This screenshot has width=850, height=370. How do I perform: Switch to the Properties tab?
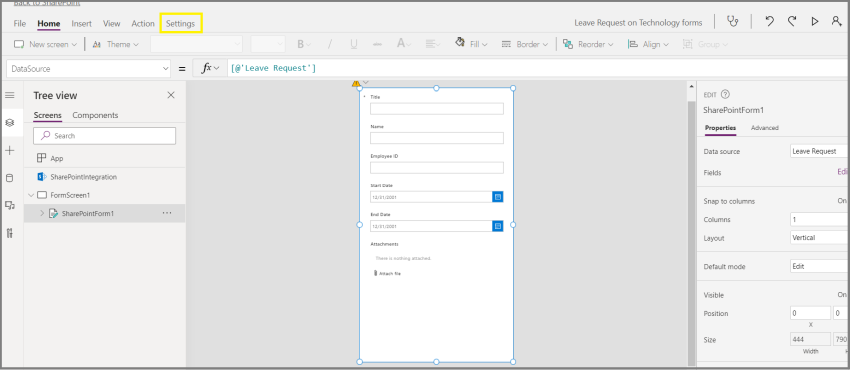pos(720,128)
